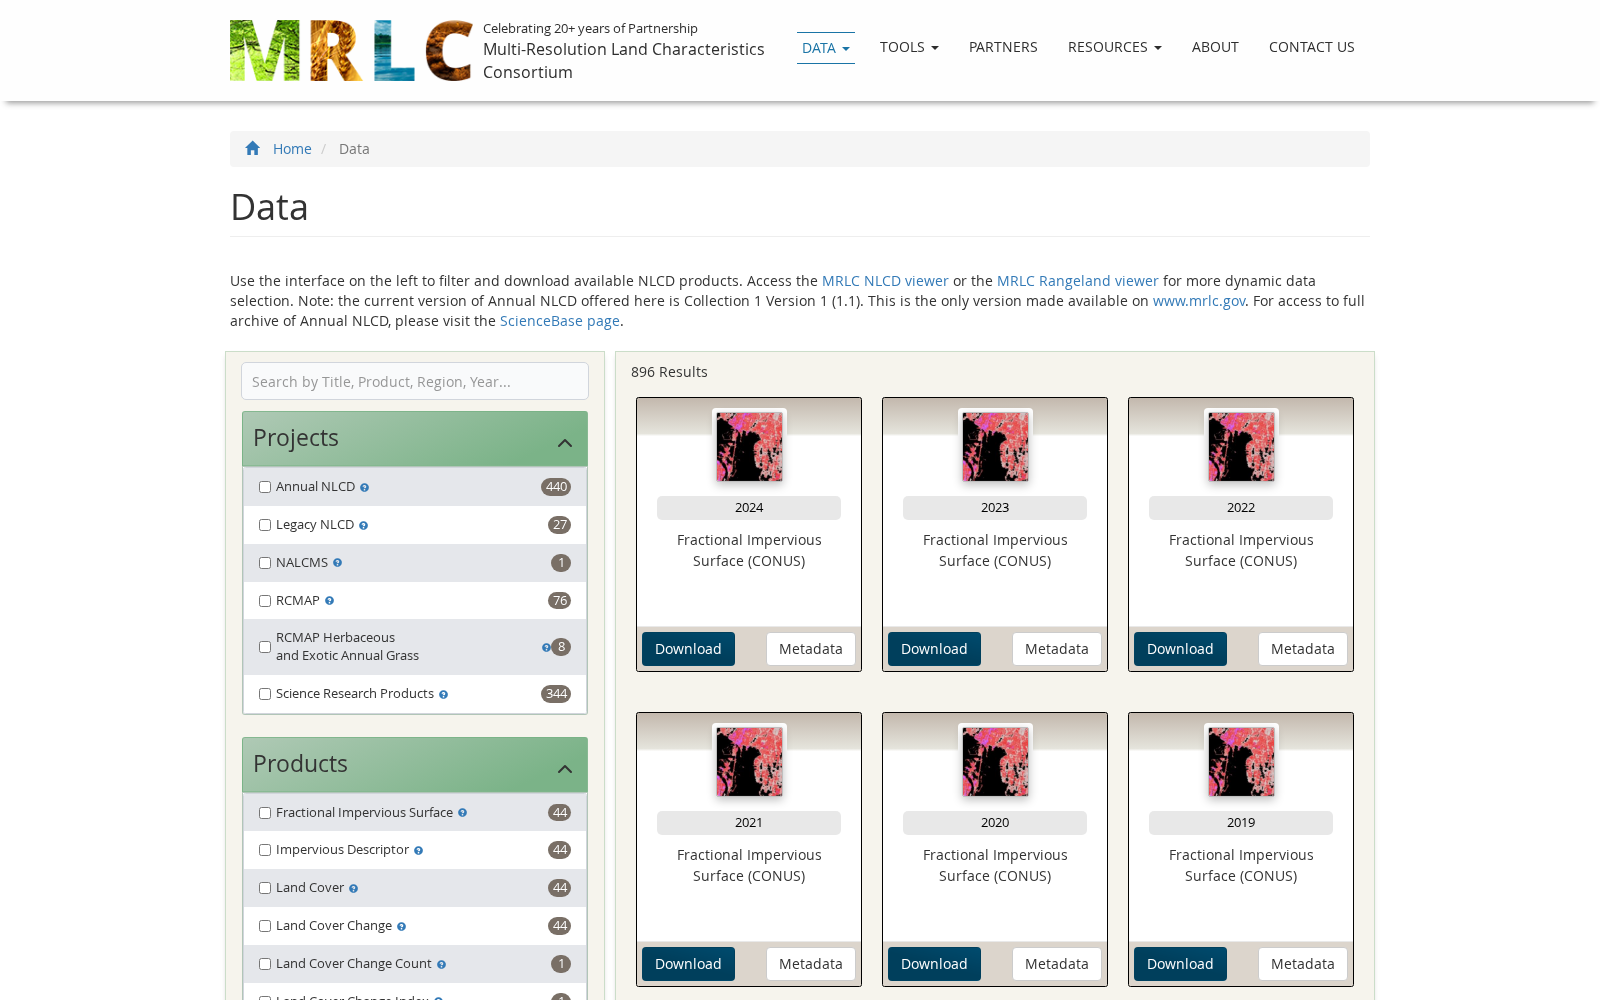Open info icon next to Annual NLCD
Image resolution: width=1600 pixels, height=1000 pixels.
(364, 488)
